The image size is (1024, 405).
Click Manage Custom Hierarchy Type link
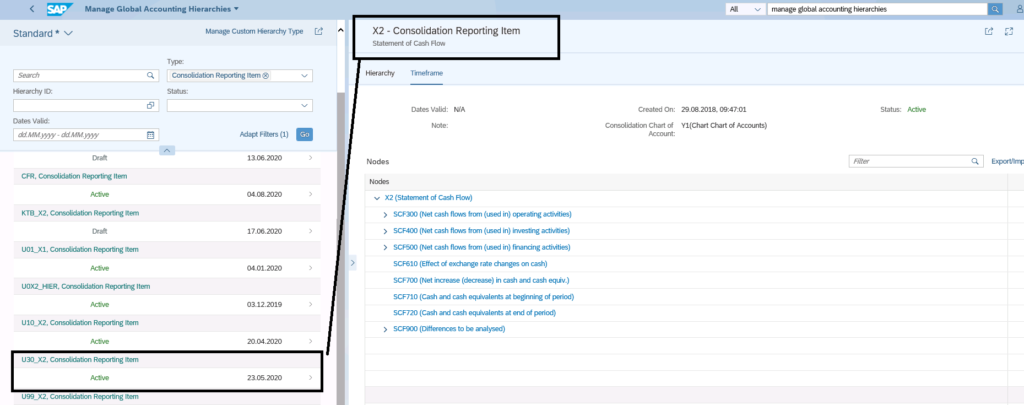click(253, 32)
